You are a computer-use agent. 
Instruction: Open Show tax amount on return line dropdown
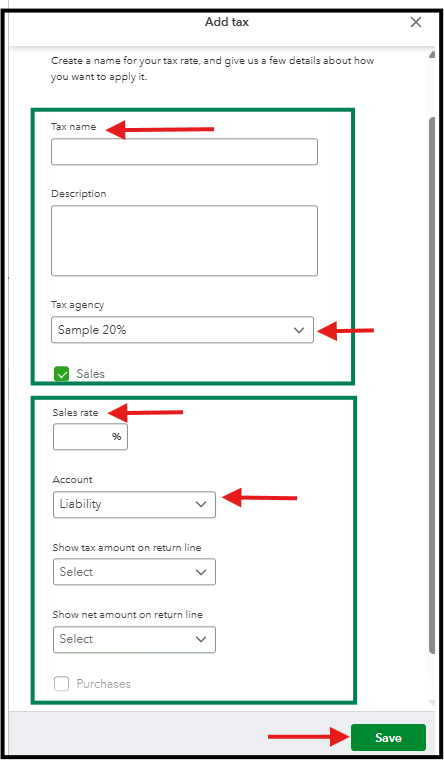tap(134, 572)
